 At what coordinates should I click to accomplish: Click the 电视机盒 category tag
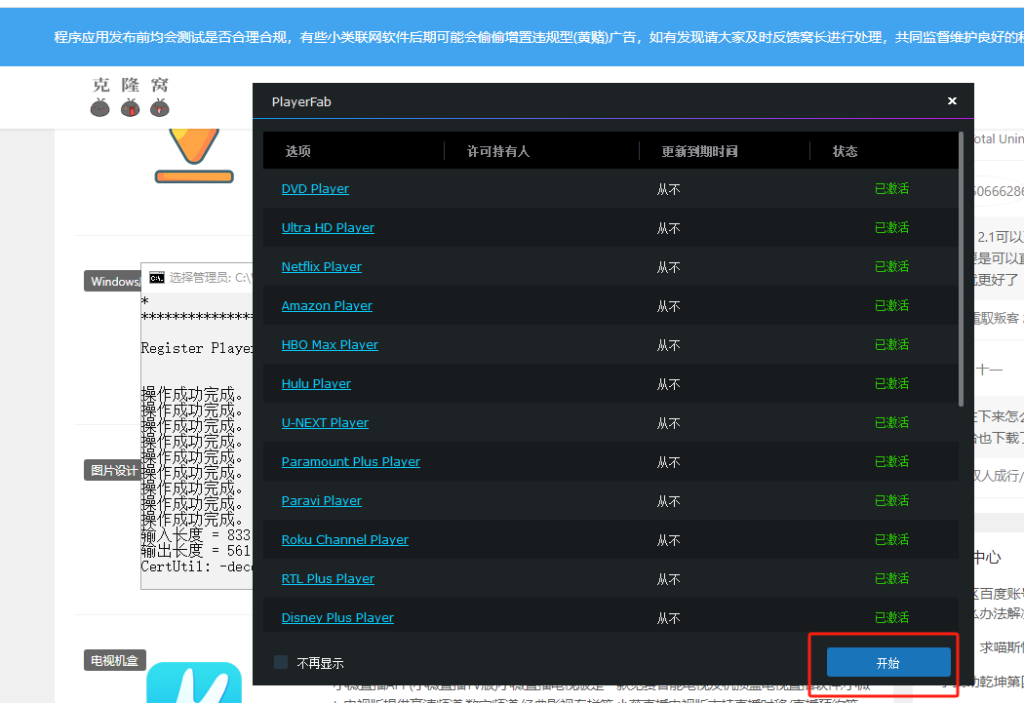tap(114, 661)
